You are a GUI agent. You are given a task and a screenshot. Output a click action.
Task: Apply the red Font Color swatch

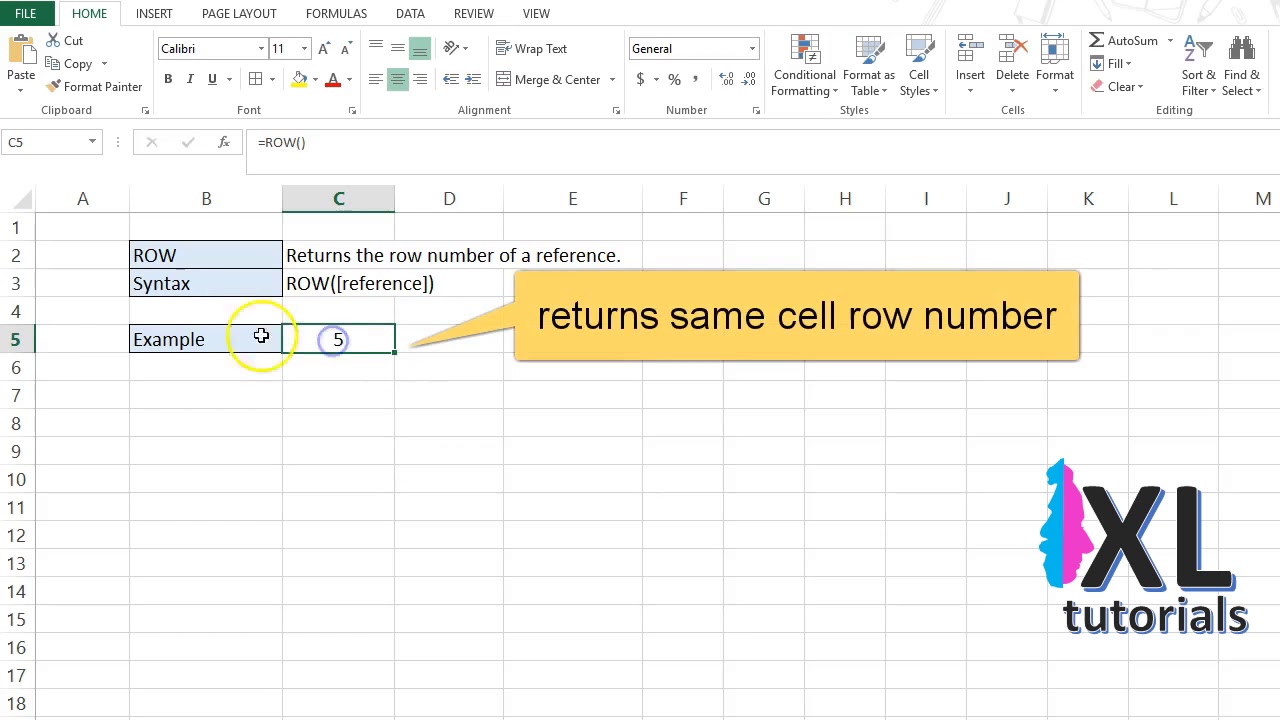[x=333, y=80]
